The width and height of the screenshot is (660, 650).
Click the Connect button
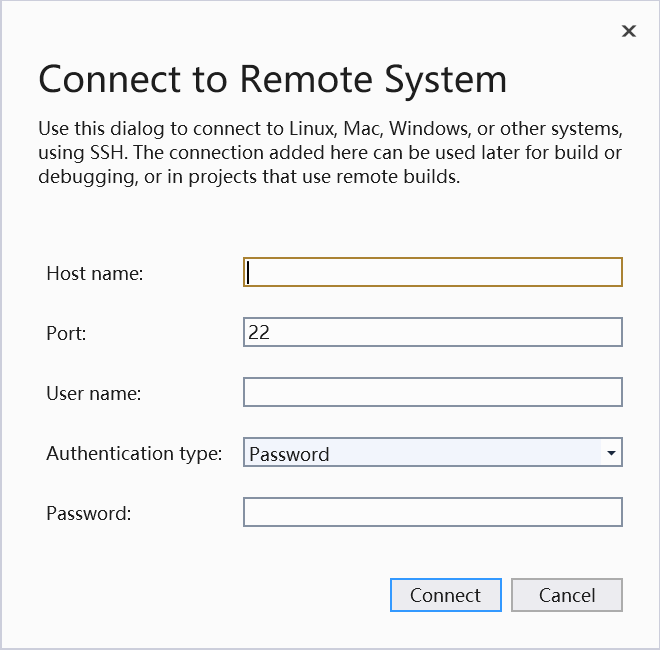446,595
